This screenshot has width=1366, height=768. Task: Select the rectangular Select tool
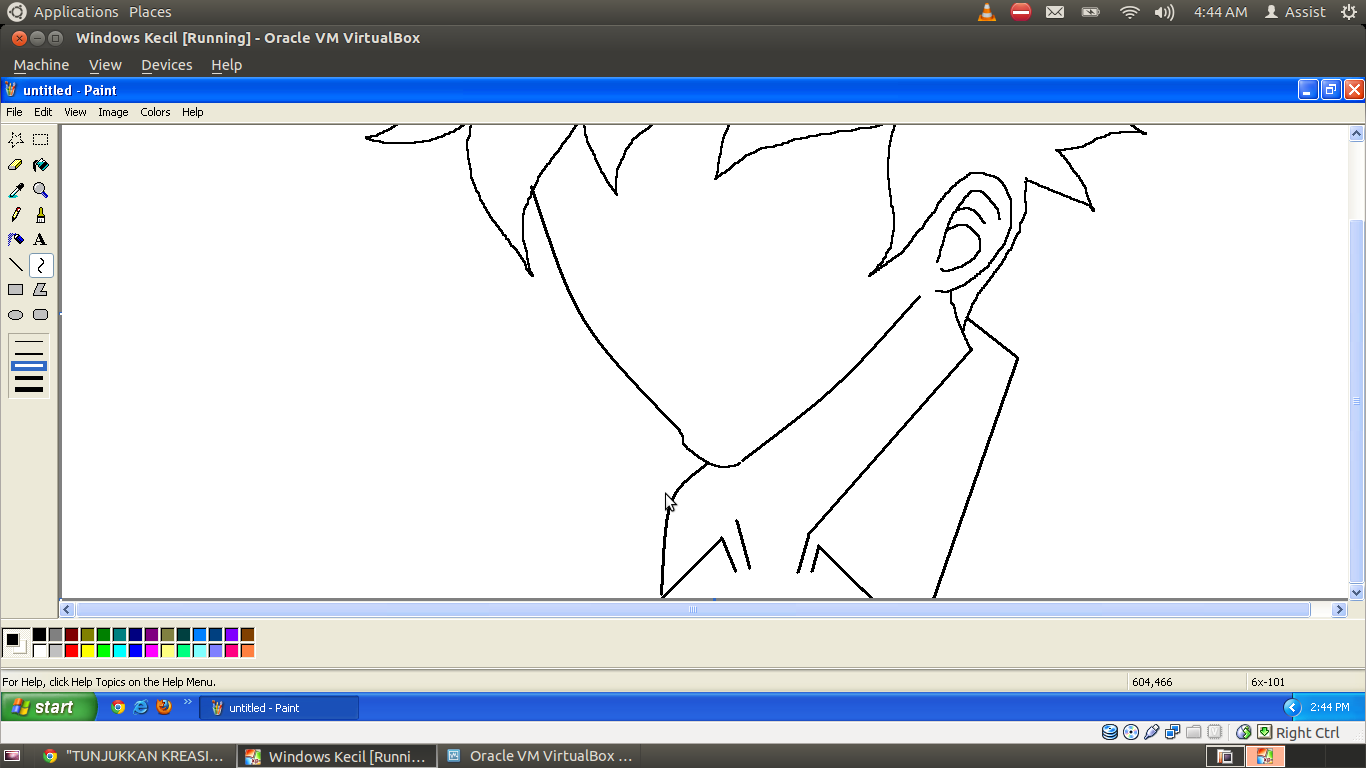click(41, 140)
